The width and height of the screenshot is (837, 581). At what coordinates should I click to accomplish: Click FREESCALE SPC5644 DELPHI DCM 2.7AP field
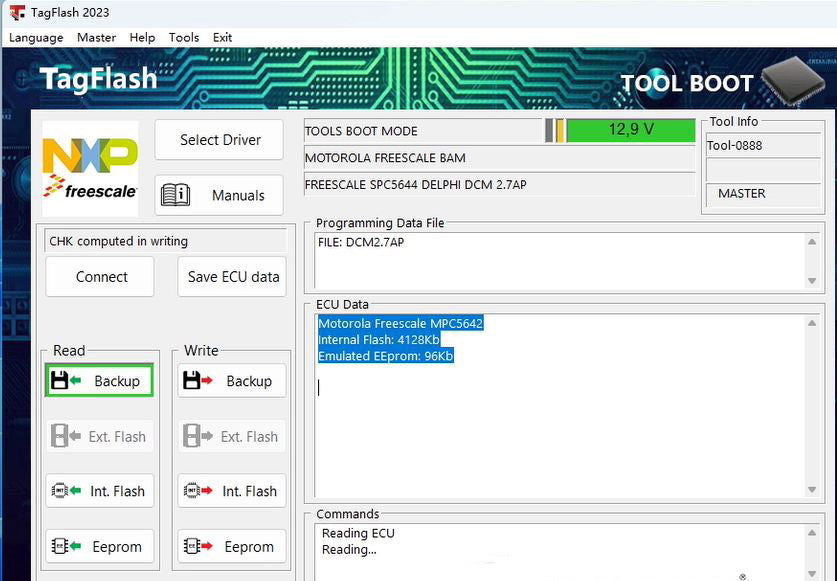(499, 185)
